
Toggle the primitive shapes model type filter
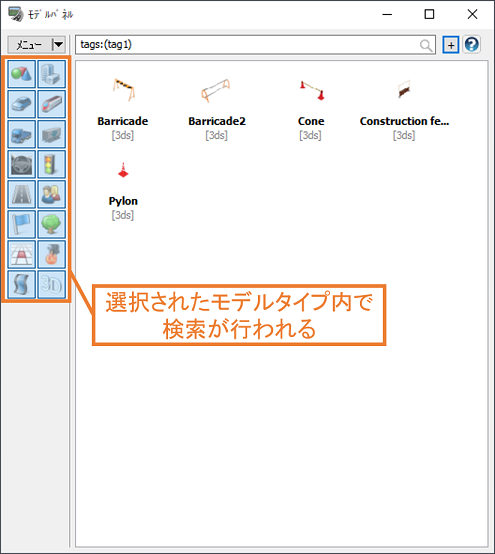point(22,74)
